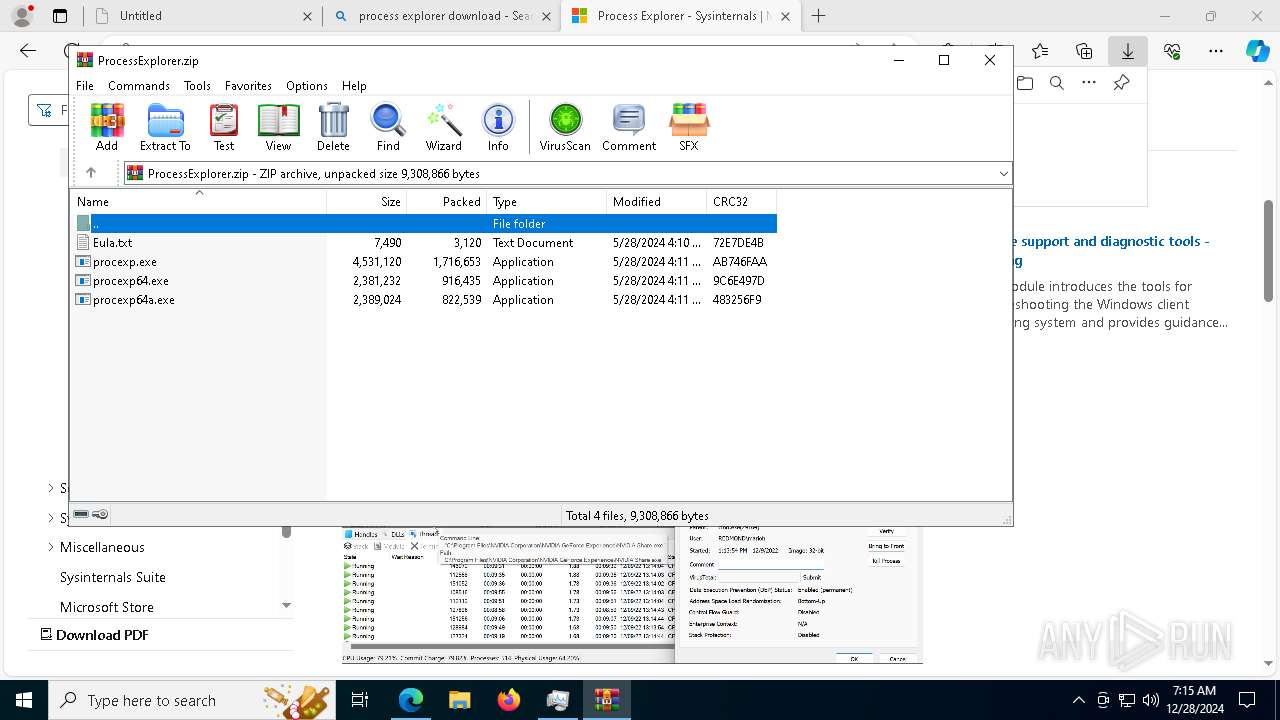Screen dimensions: 1280x720
Task: Click Miscellaneous in the sidebar tree
Action: point(102,547)
